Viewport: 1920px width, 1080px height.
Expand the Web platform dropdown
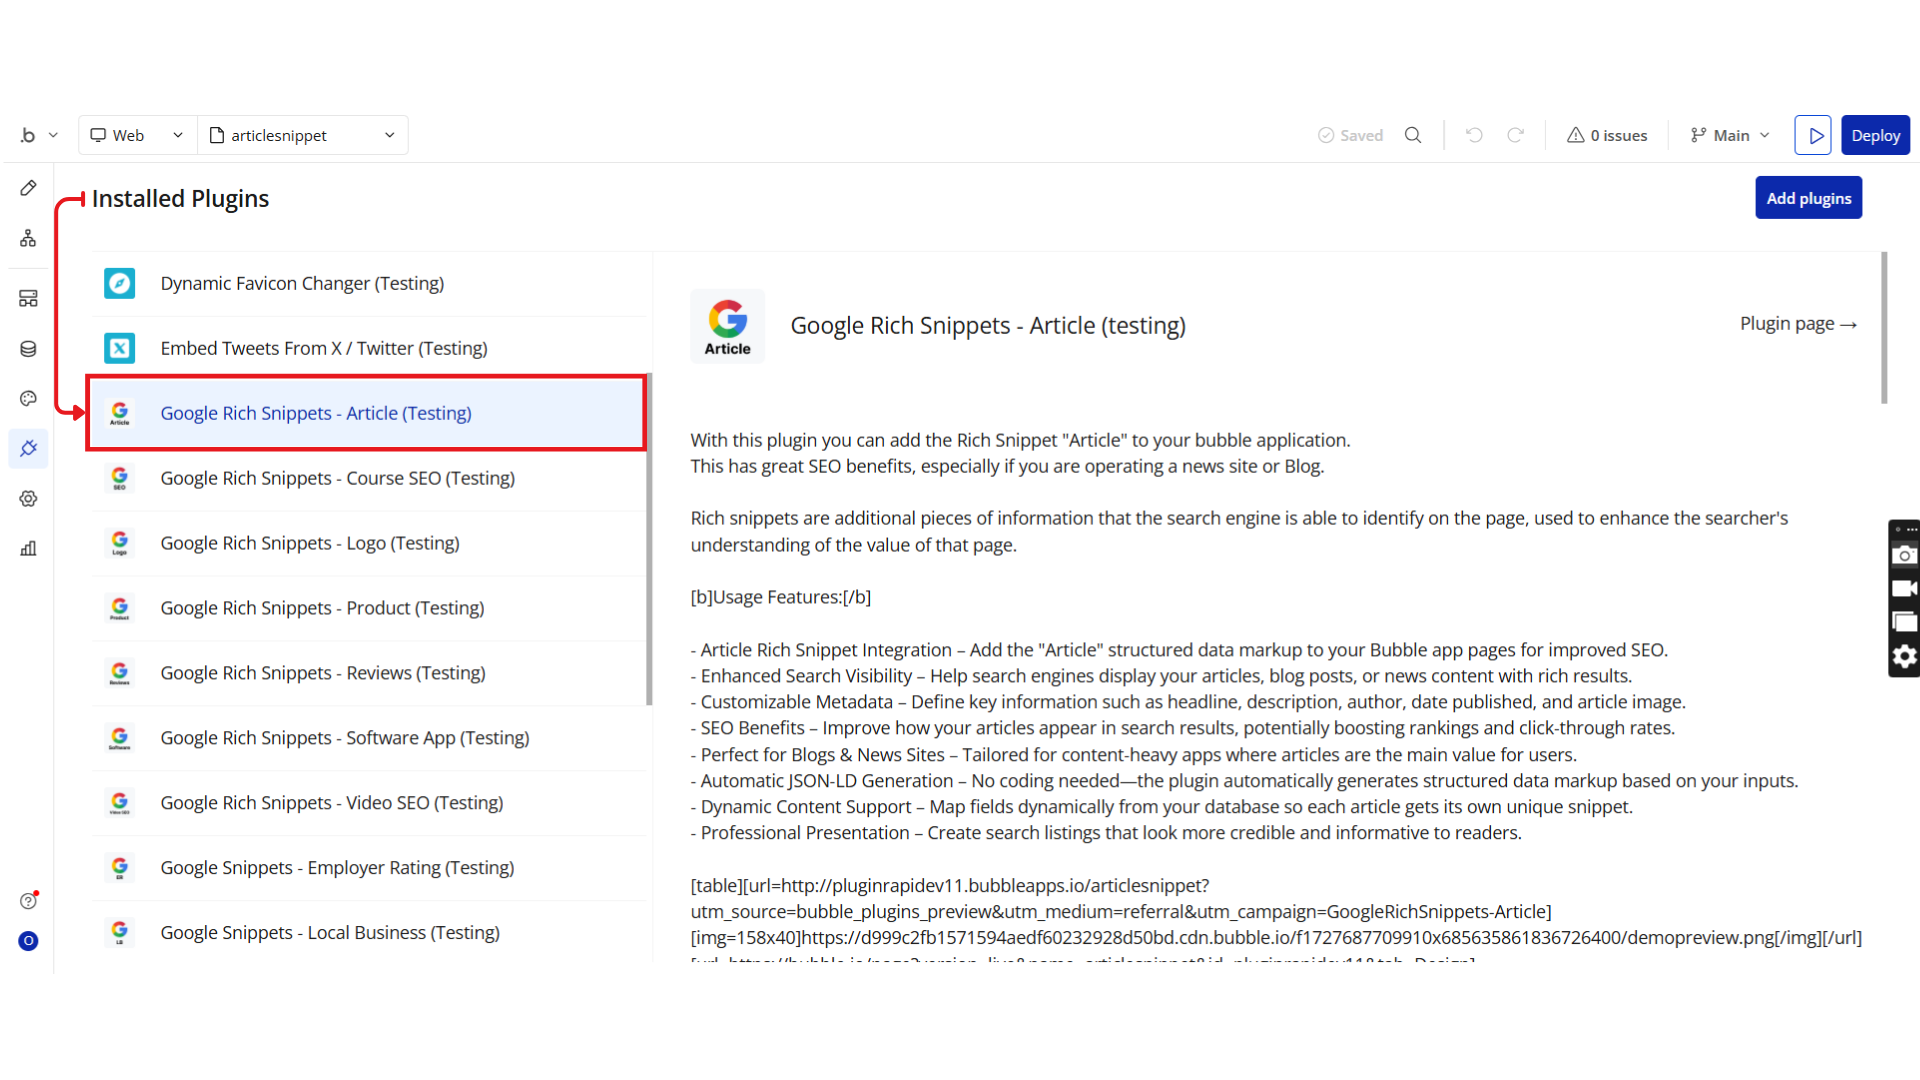(x=137, y=135)
